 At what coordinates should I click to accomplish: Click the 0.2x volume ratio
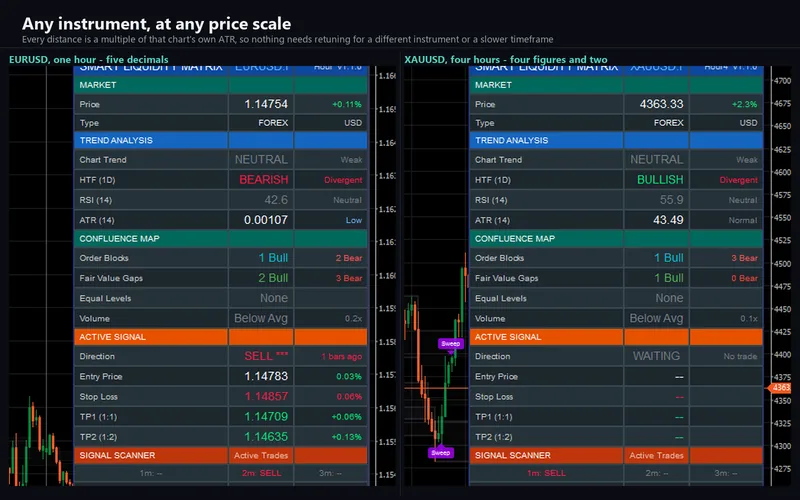coord(354,319)
